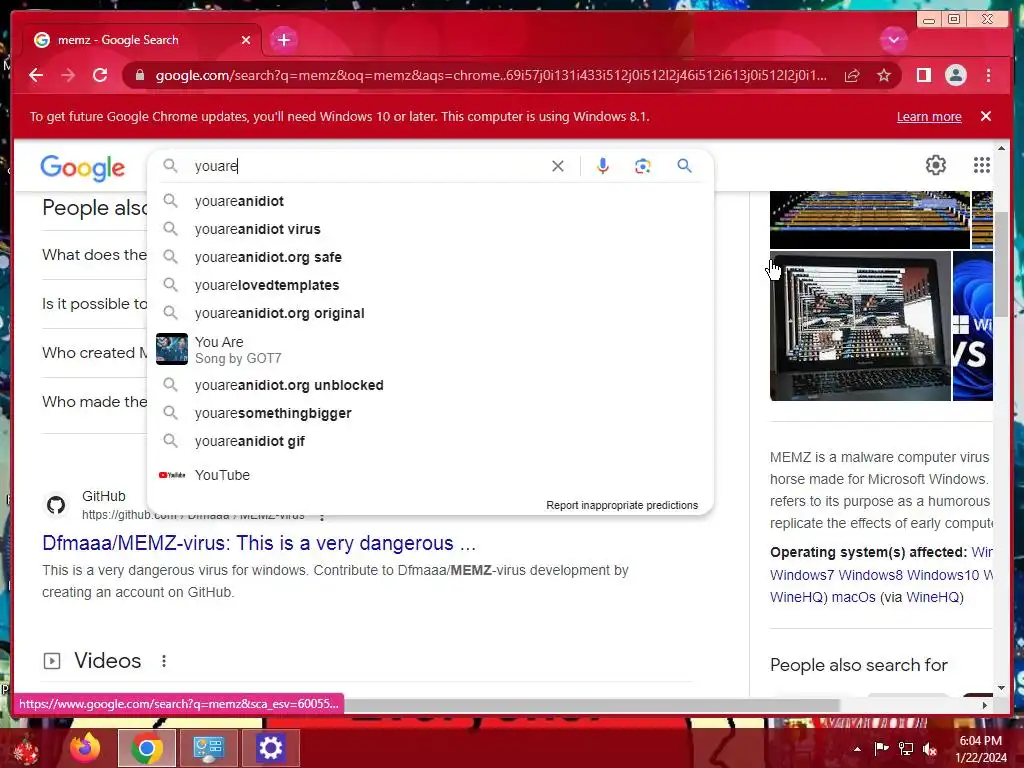The width and height of the screenshot is (1024, 768).
Task: Open the macOs link in knowledge panel
Action: 853,598
